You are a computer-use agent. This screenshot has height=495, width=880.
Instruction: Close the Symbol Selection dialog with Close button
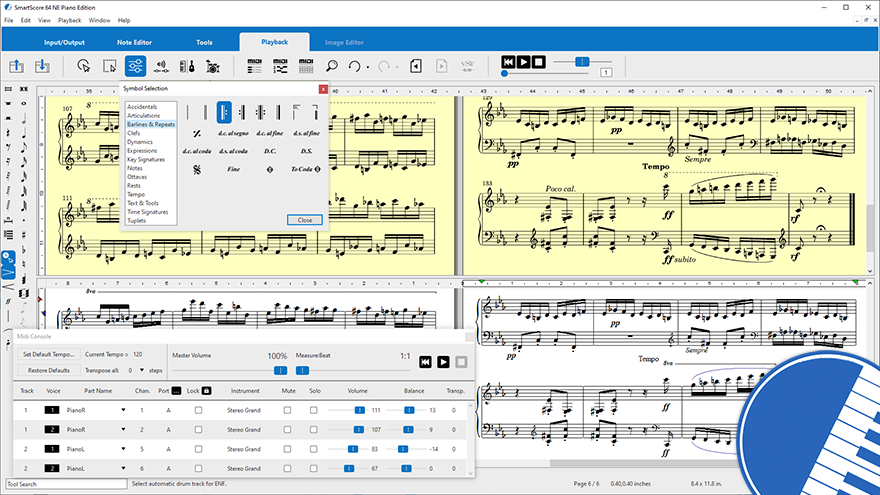coord(305,220)
